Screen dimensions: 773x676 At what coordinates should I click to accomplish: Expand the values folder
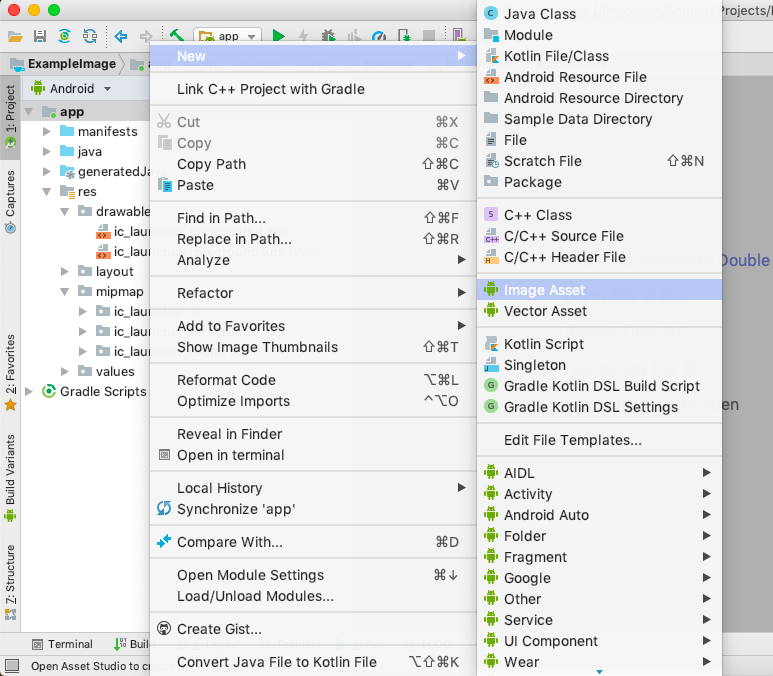pyautogui.click(x=65, y=371)
